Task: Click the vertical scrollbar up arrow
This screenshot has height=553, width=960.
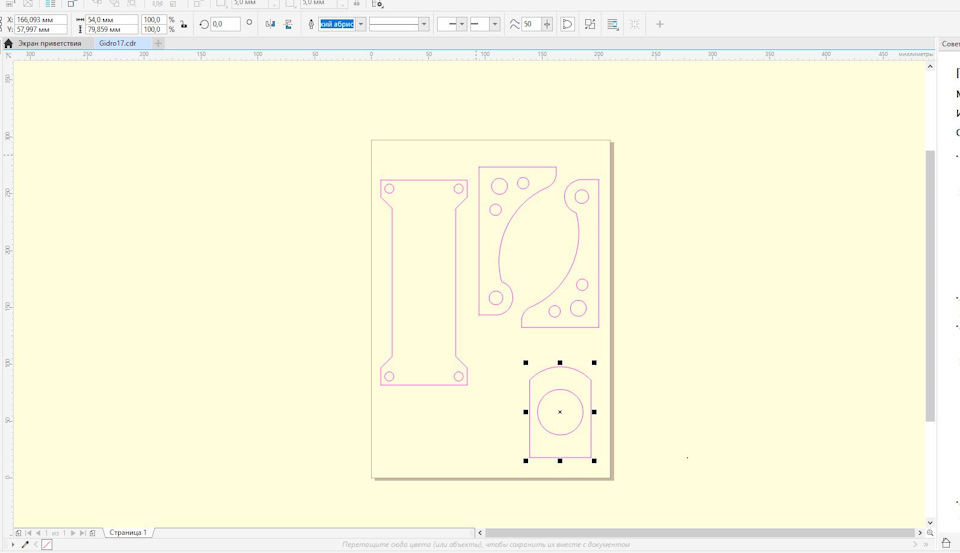Action: (x=930, y=66)
